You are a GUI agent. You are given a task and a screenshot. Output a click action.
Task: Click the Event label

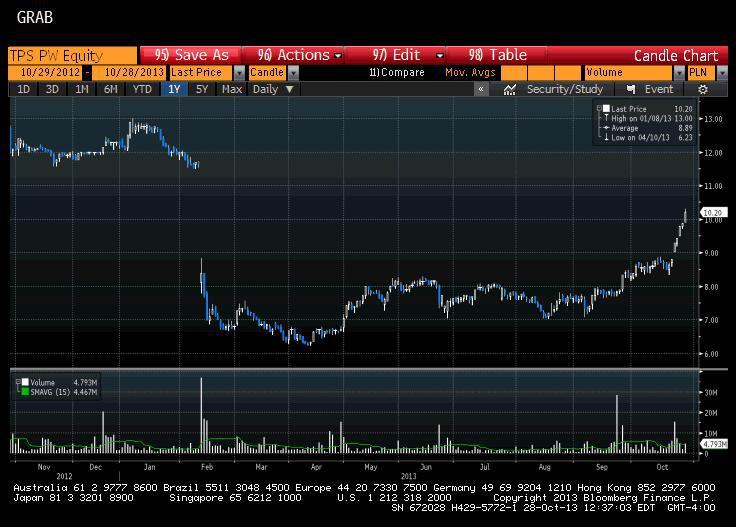(659, 89)
